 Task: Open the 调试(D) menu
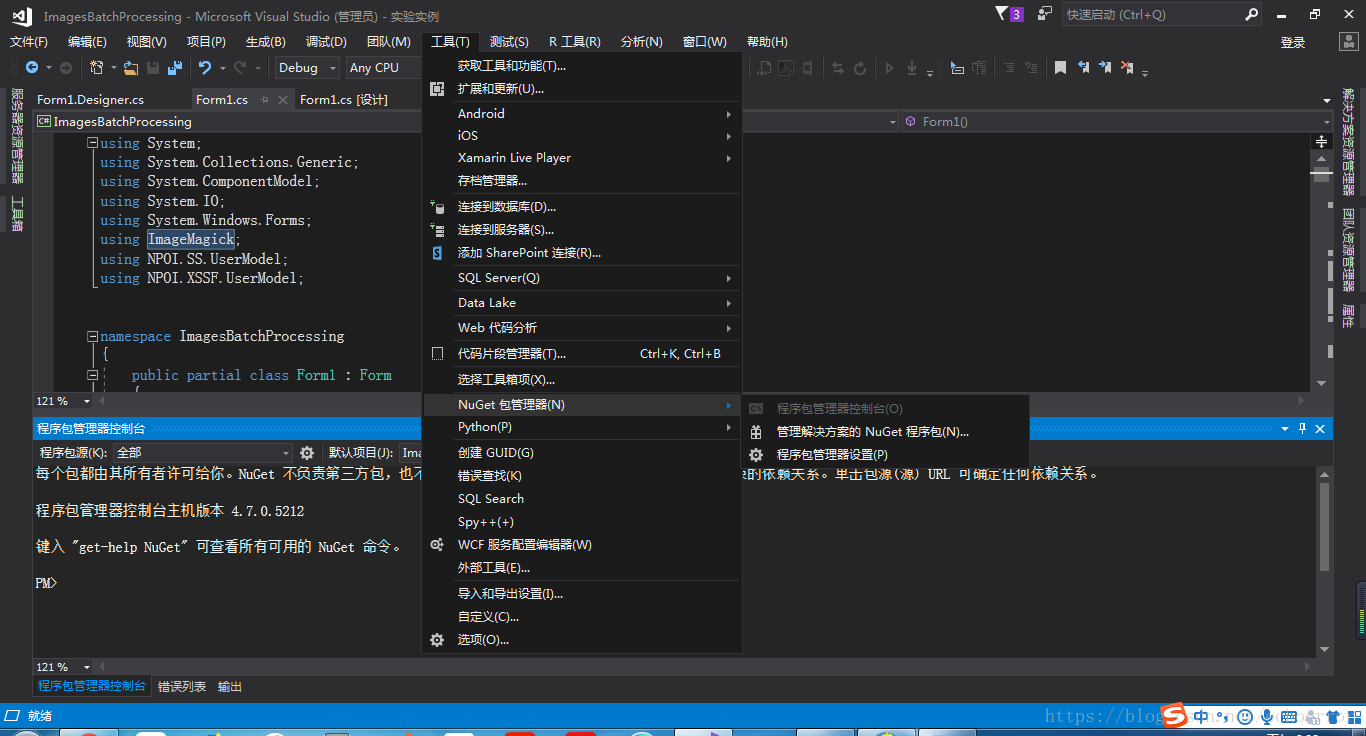[x=326, y=41]
